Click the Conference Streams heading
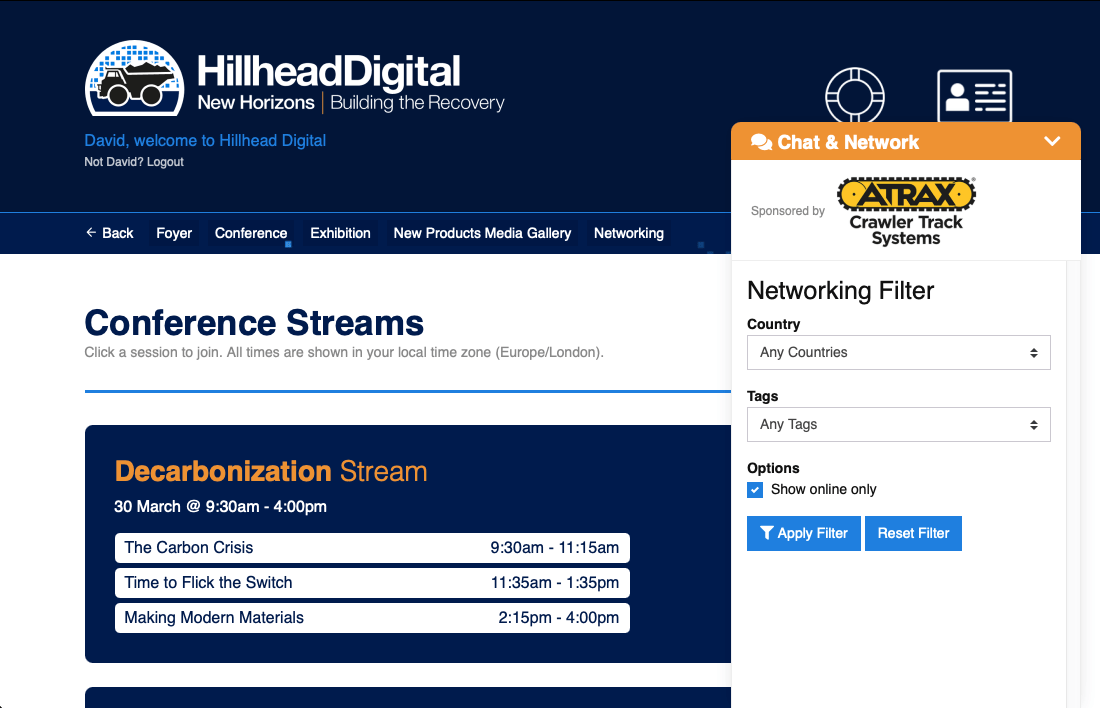Screen dimensions: 1100x708 [x=254, y=323]
